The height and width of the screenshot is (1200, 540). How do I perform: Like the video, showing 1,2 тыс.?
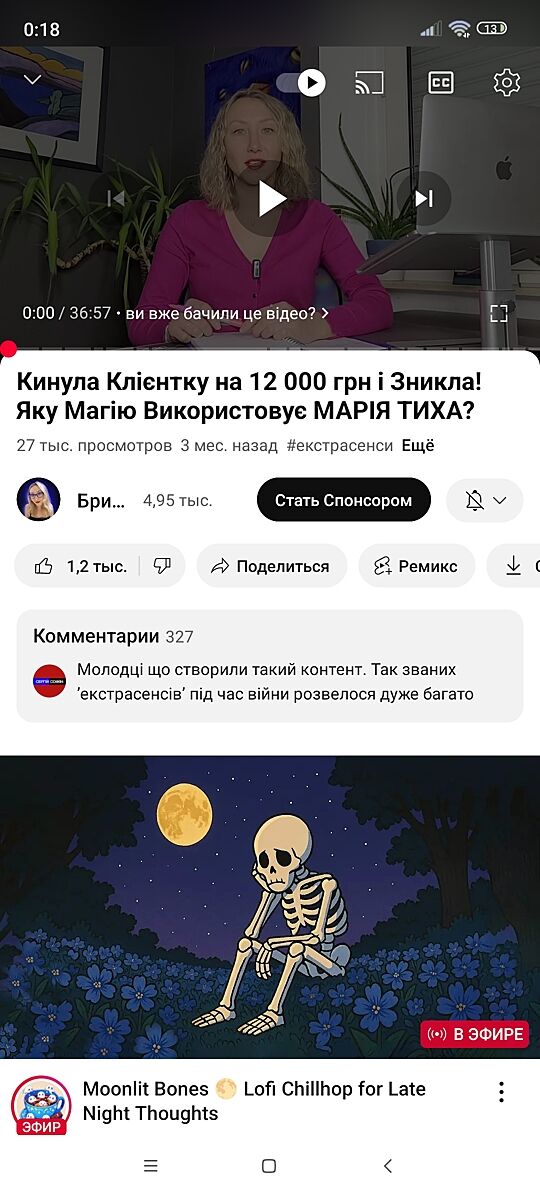coord(80,566)
